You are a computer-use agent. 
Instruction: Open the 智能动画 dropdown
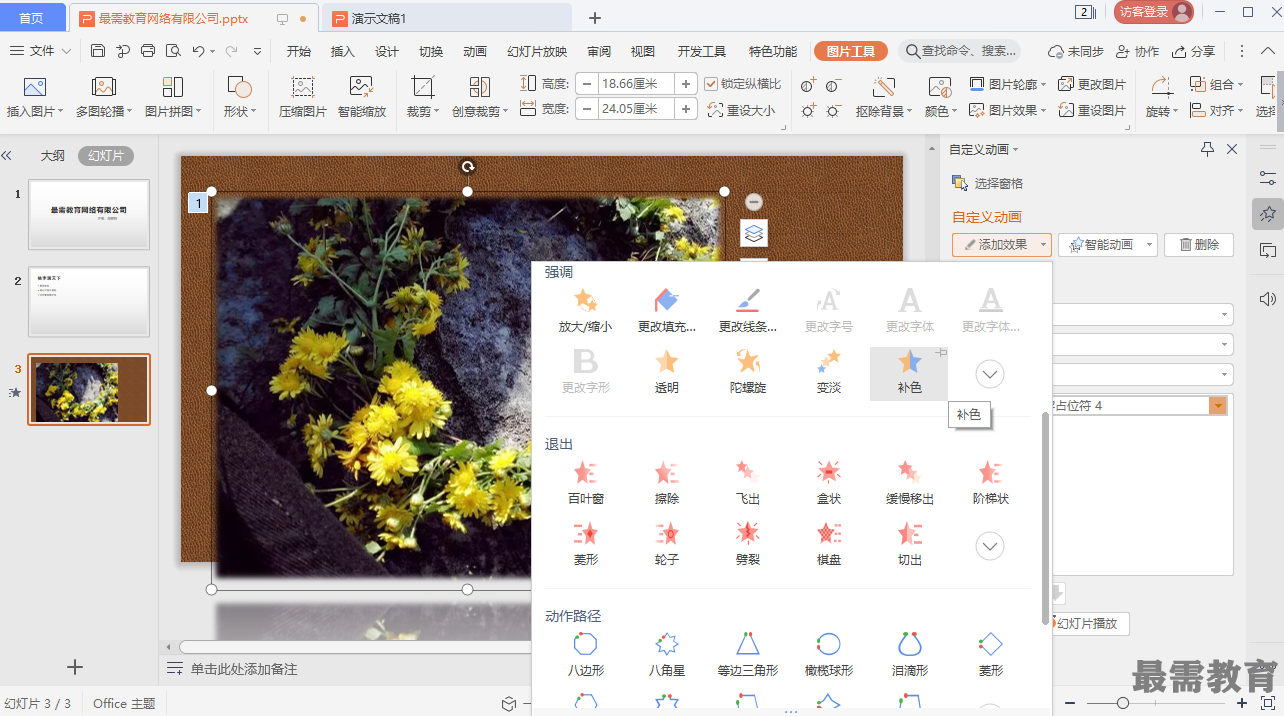(x=1107, y=244)
